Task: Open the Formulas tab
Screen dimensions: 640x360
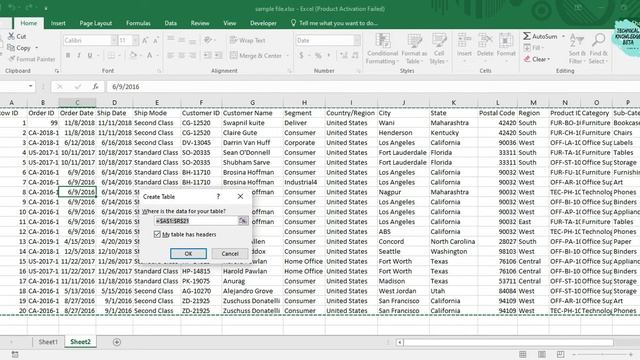Action: (138, 23)
